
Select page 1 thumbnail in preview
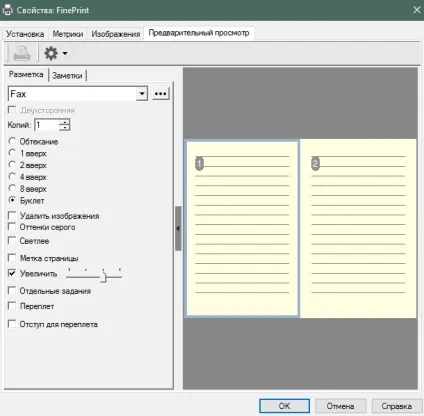tap(242, 228)
